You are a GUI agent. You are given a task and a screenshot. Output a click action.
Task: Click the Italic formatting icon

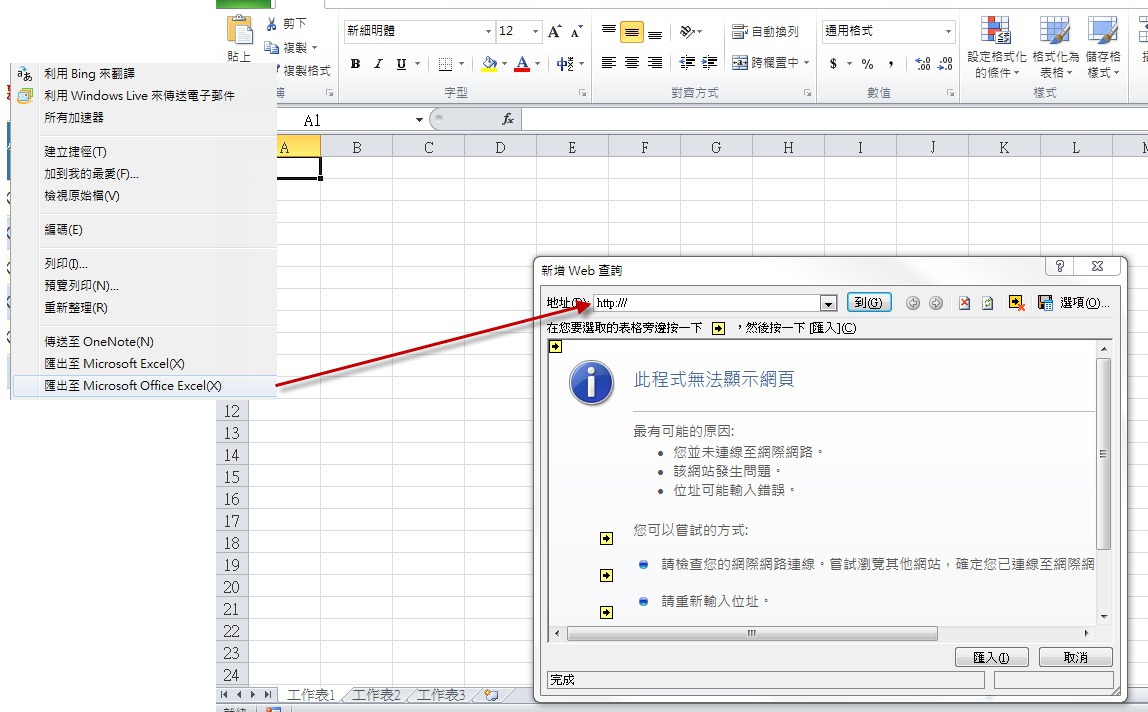coord(378,64)
